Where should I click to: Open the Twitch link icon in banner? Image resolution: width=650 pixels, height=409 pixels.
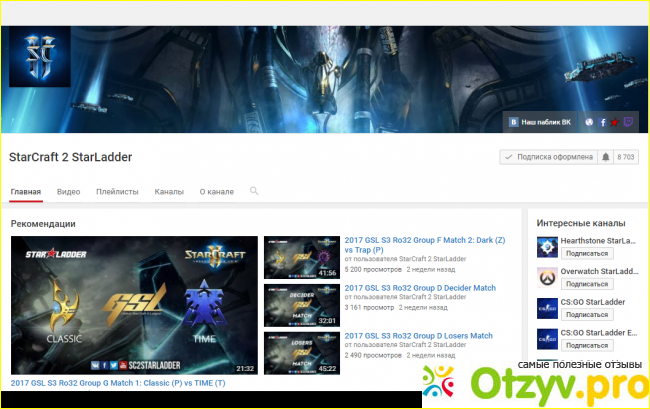click(629, 122)
